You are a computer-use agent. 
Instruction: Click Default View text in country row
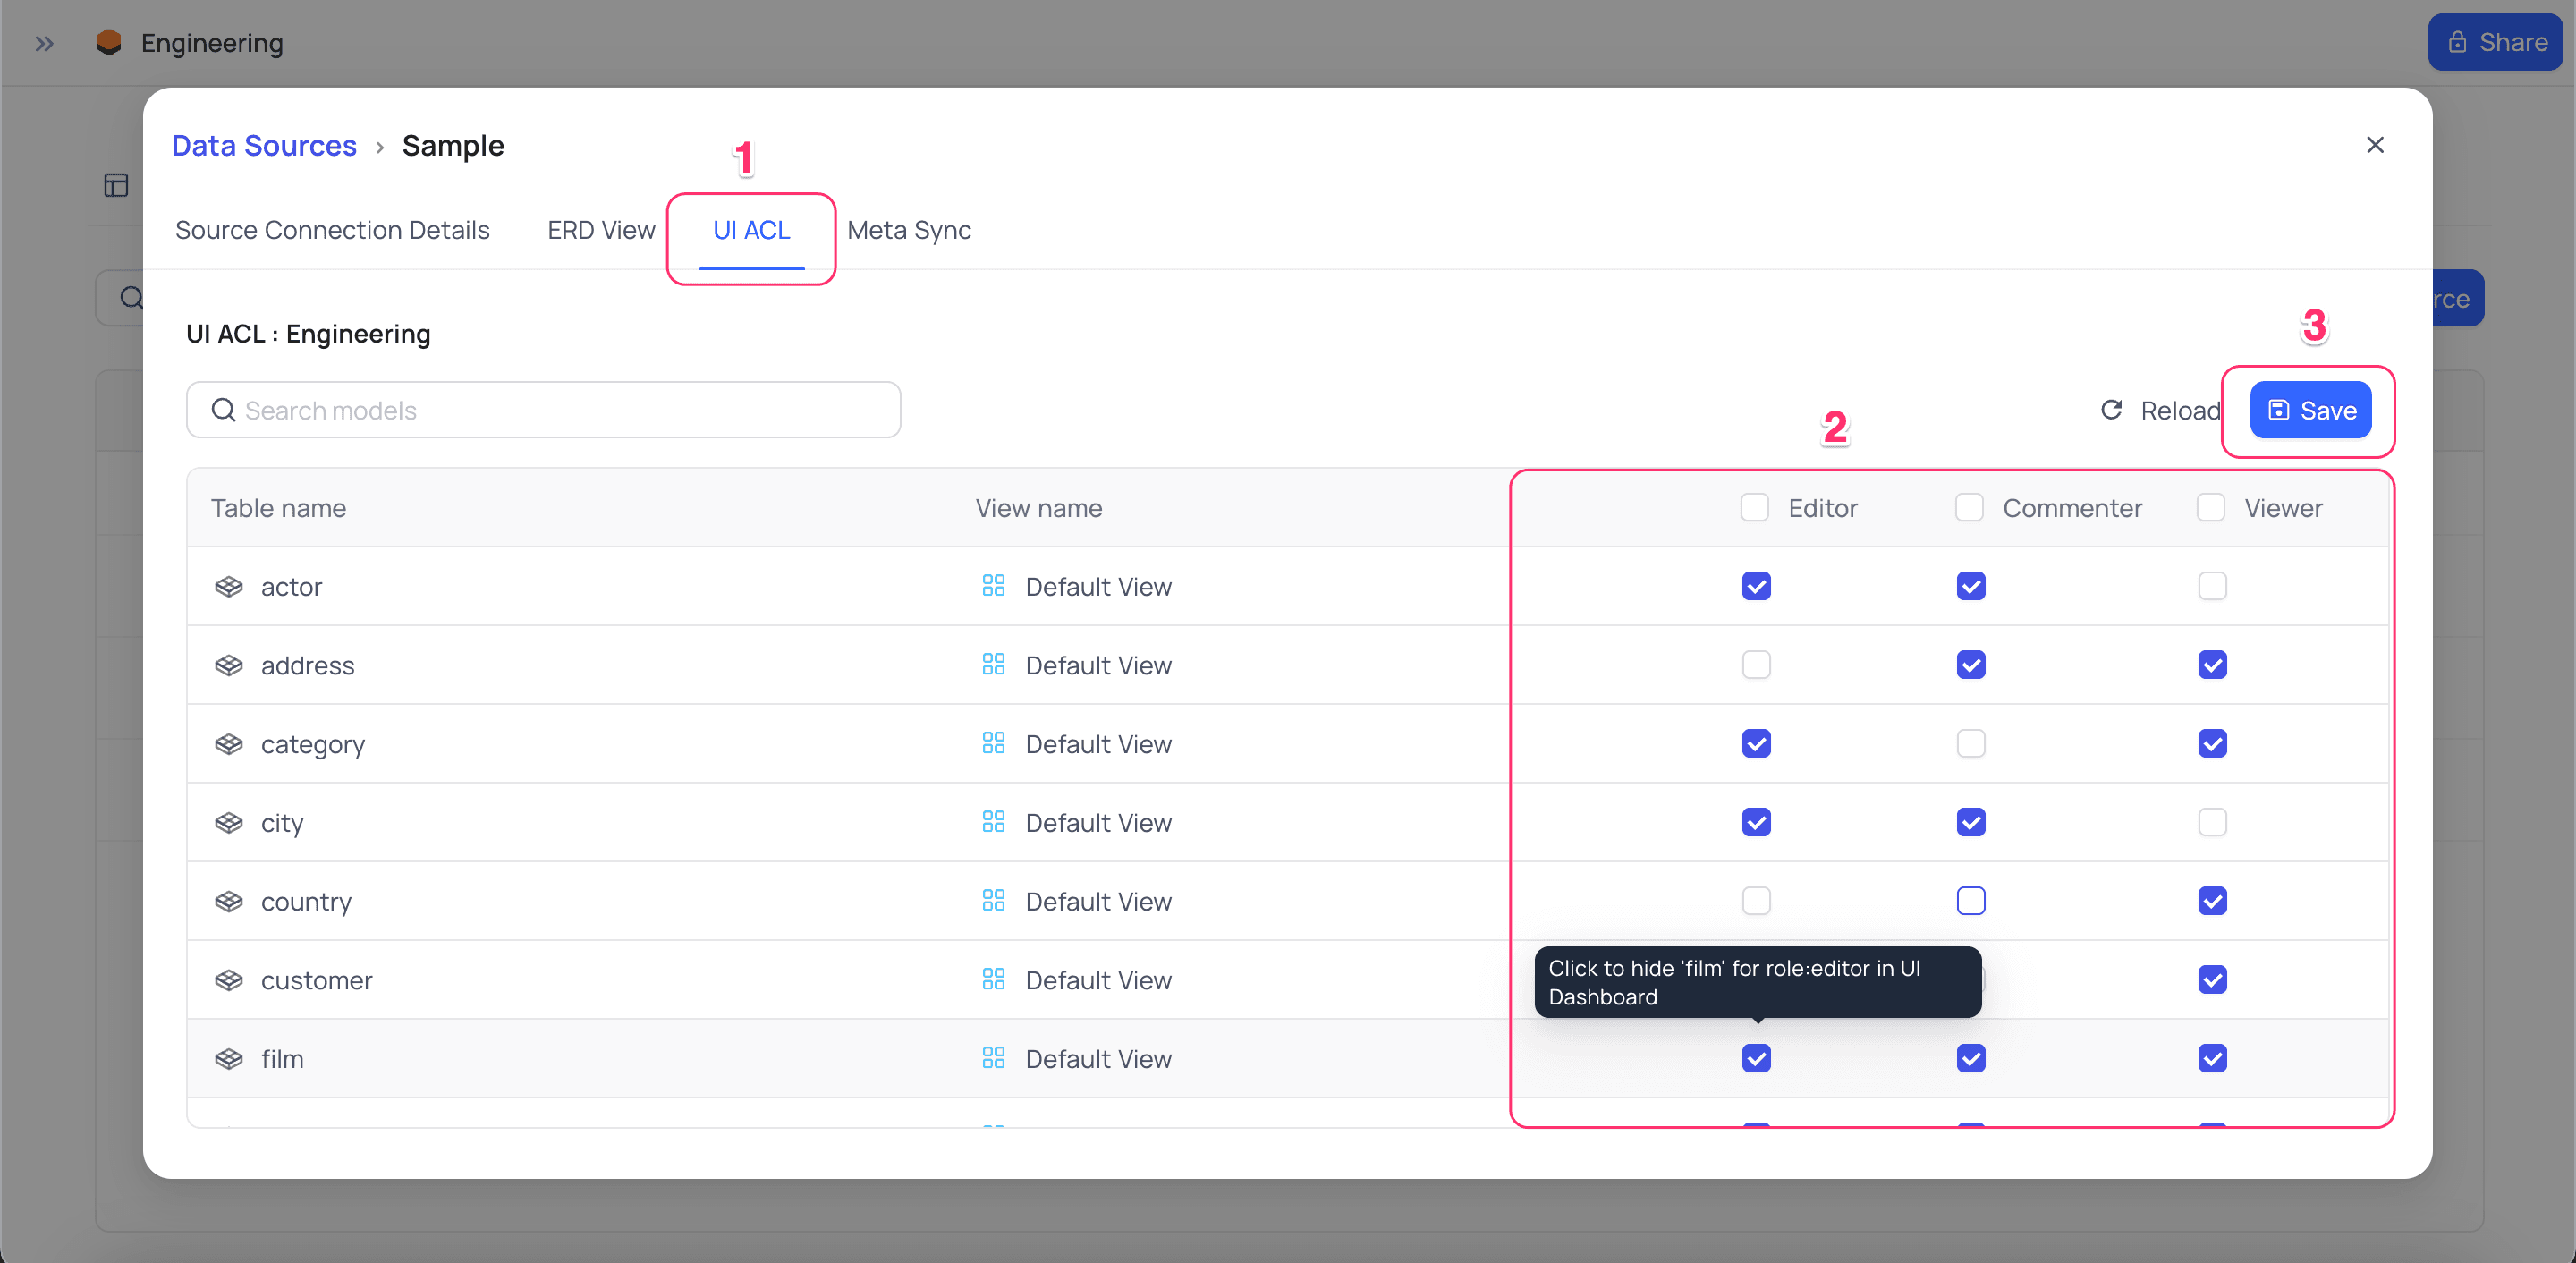(x=1098, y=901)
